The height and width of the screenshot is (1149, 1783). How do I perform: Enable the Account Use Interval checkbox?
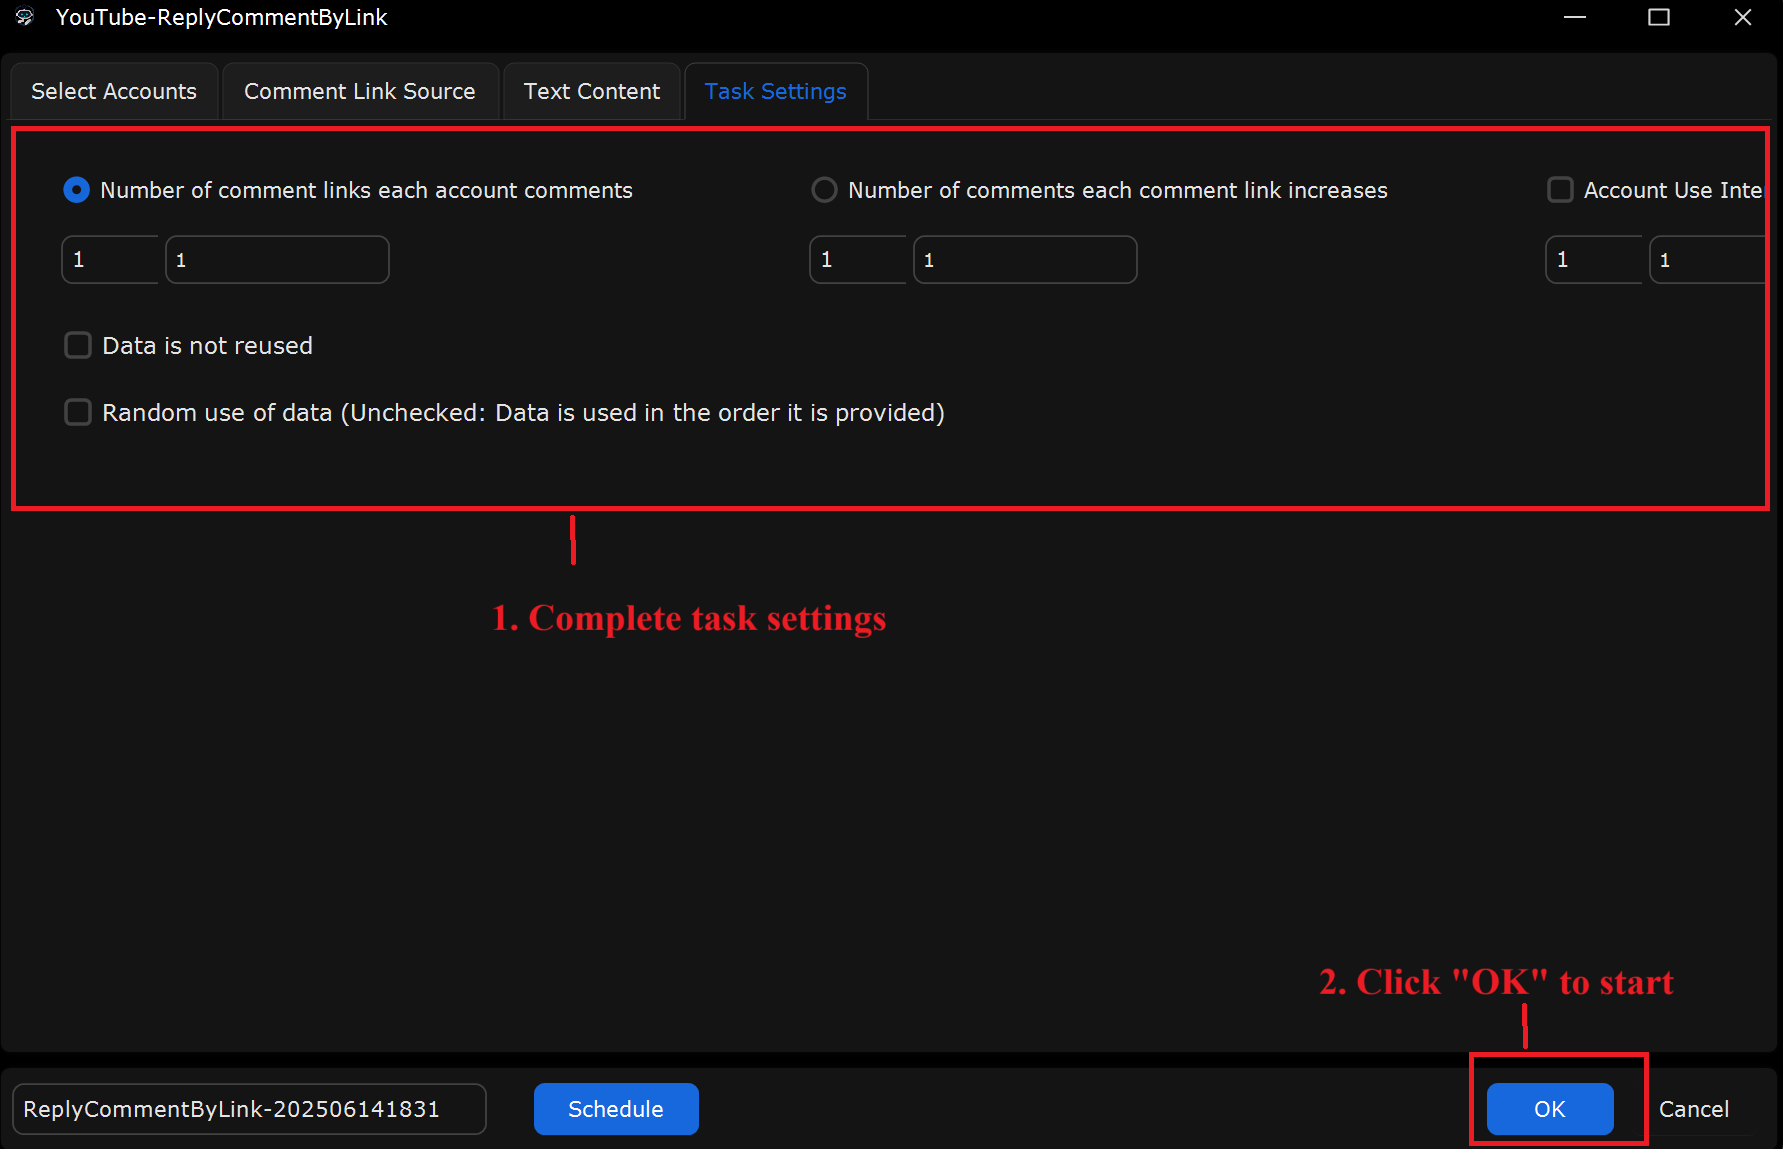coord(1560,190)
